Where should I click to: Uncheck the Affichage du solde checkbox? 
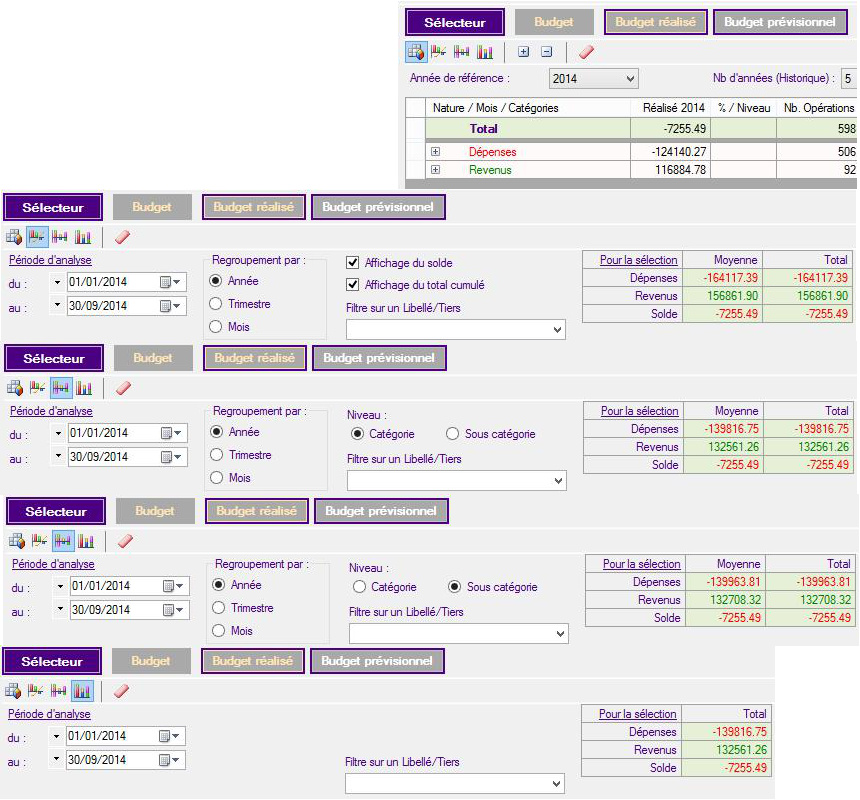click(x=353, y=263)
